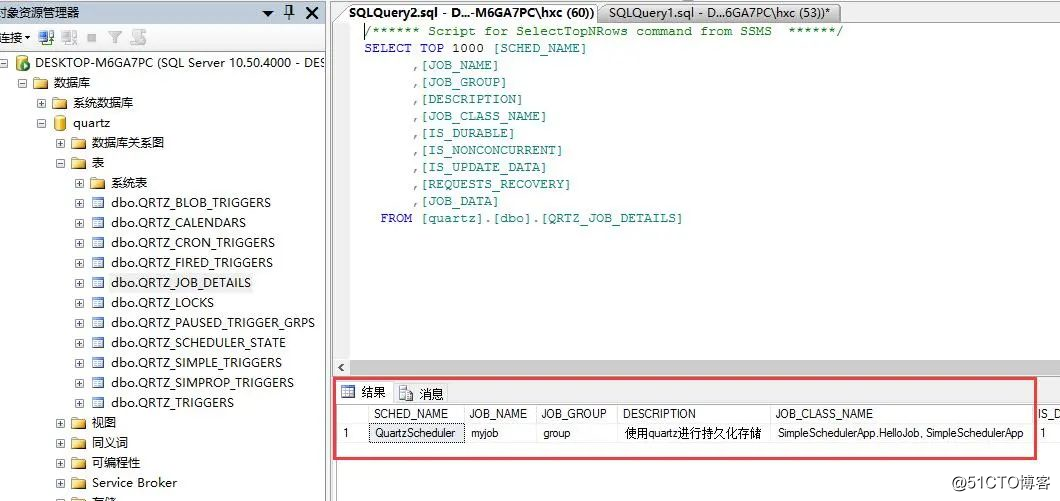Viewport: 1060px width, 501px height.
Task: Click the 数据库关系图 folder icon
Action: tap(79, 143)
